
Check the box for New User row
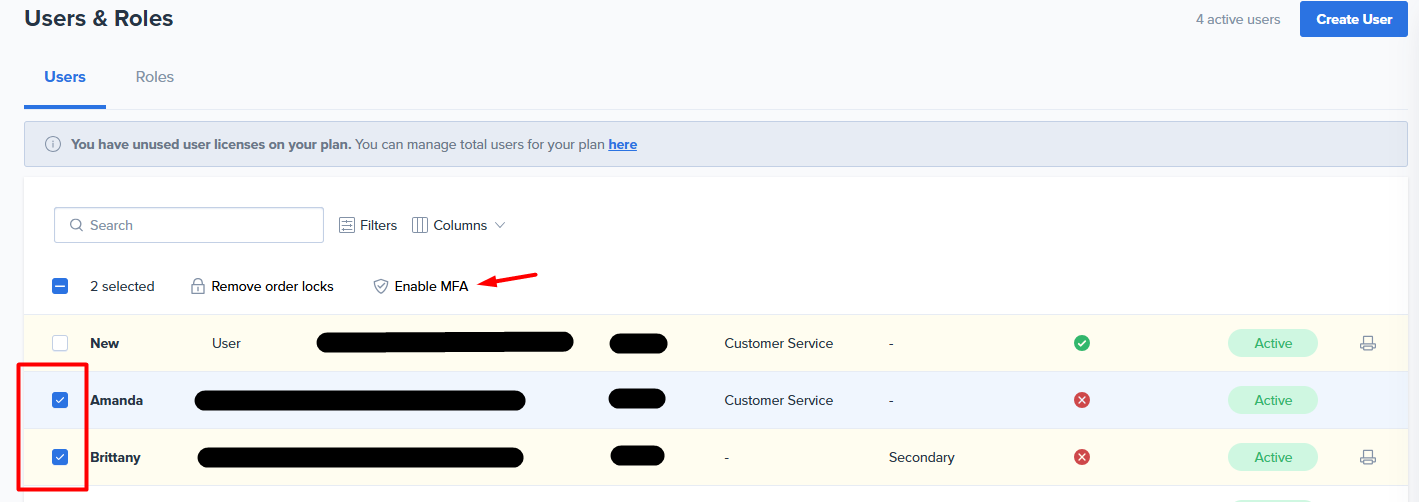(60, 343)
